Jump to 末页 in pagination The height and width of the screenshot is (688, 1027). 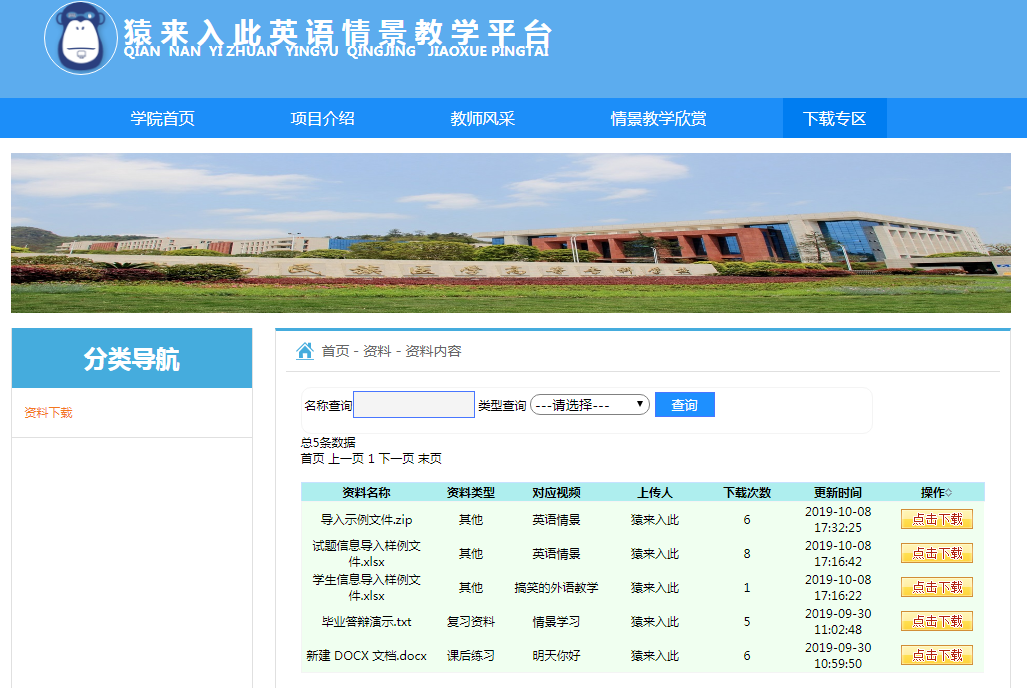pyautogui.click(x=430, y=459)
